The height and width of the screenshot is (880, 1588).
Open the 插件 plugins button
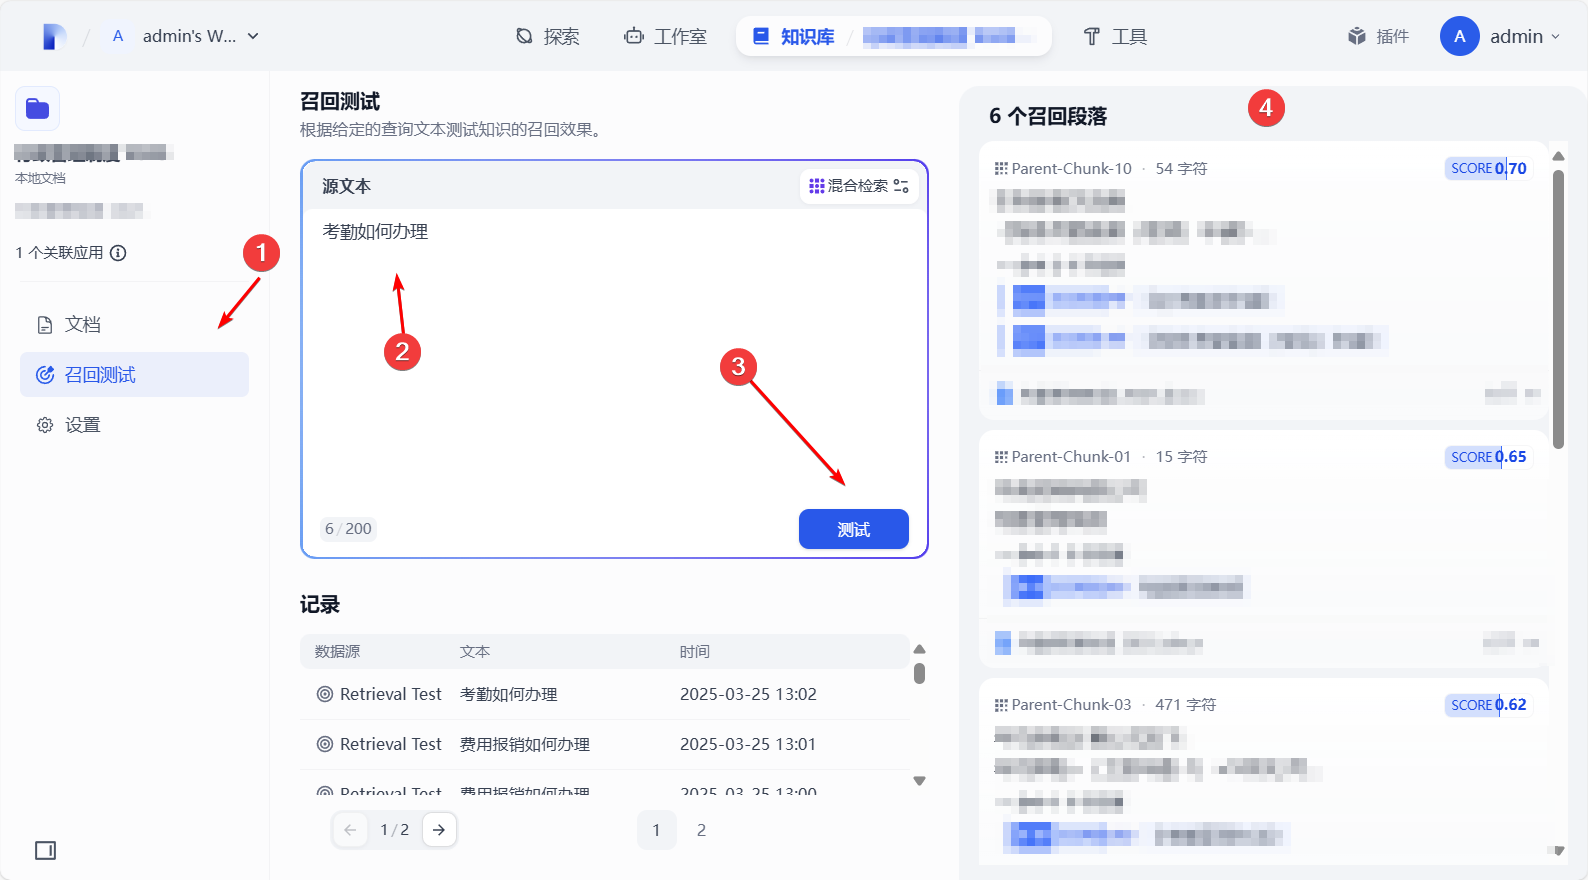1378,37
